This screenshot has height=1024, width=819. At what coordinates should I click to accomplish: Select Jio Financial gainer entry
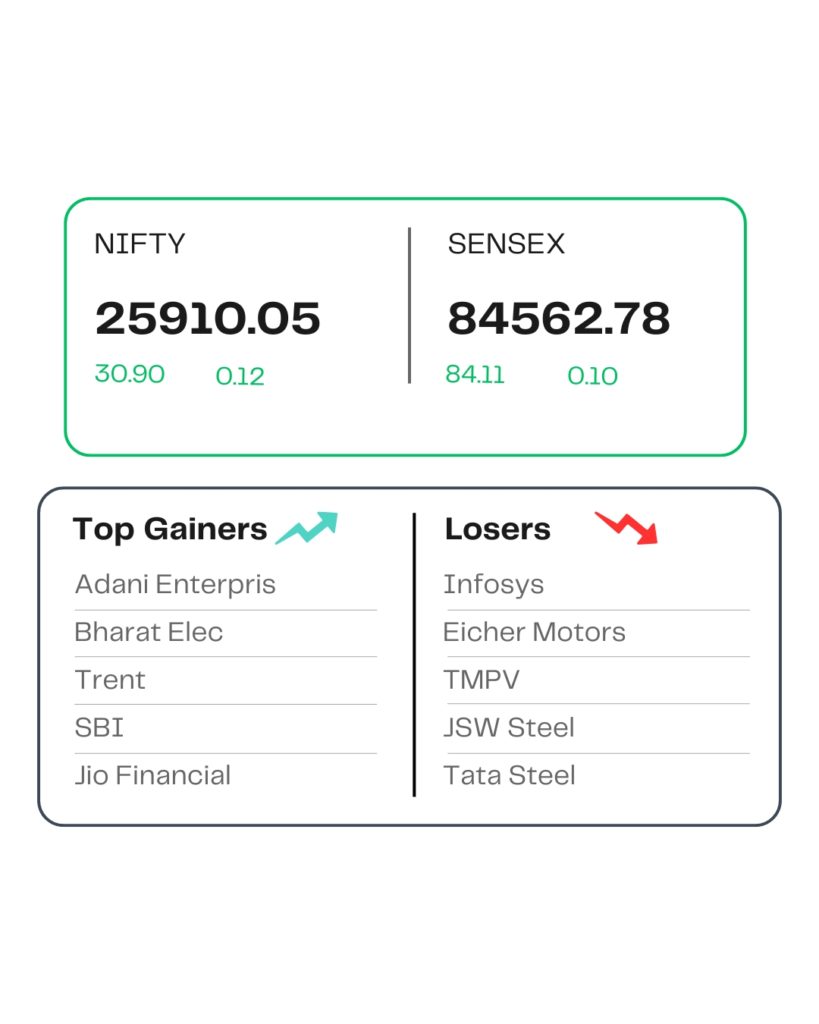click(x=153, y=775)
